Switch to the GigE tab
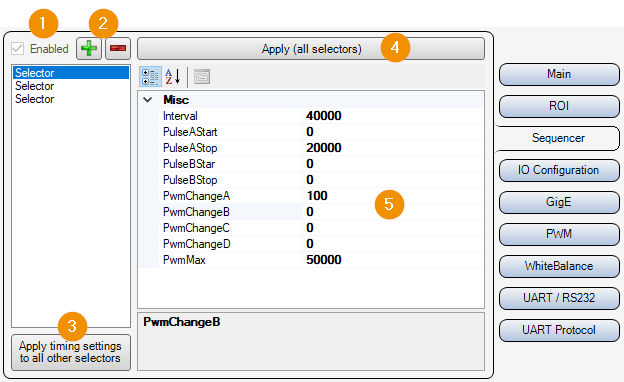Viewport: 624px width, 382px height. 559,202
